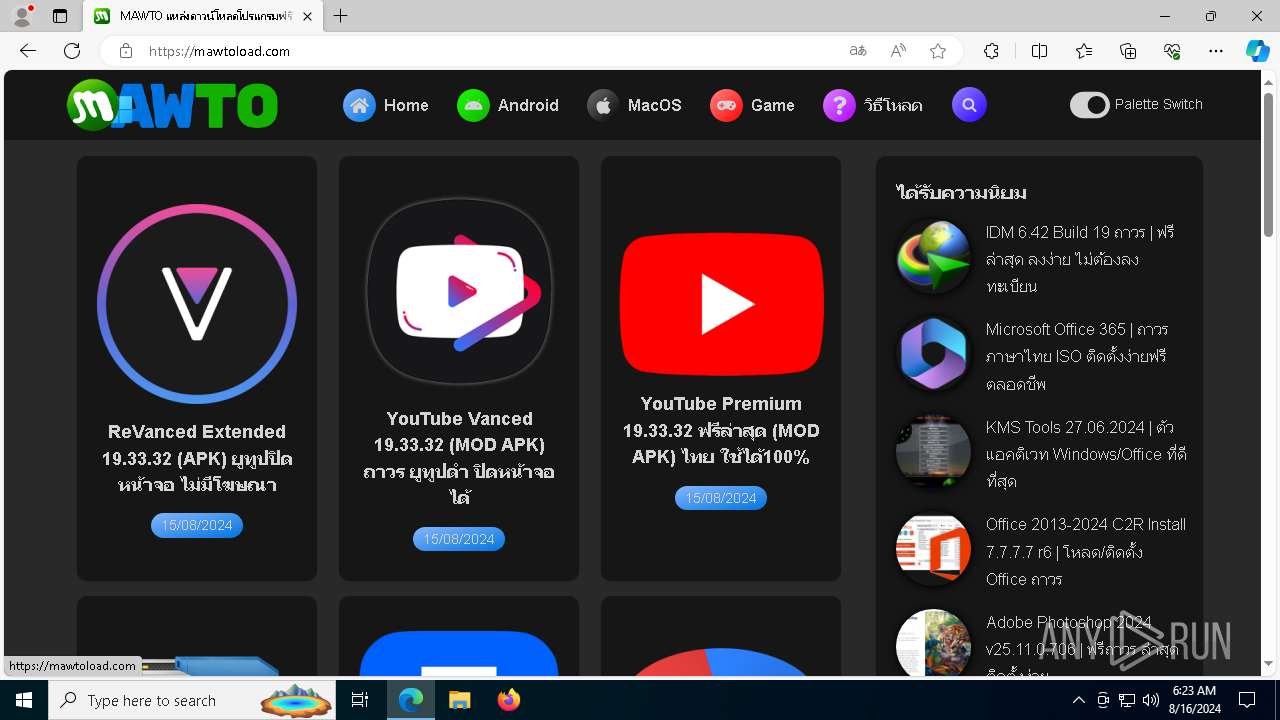Click the red Game controller icon

[x=726, y=105]
